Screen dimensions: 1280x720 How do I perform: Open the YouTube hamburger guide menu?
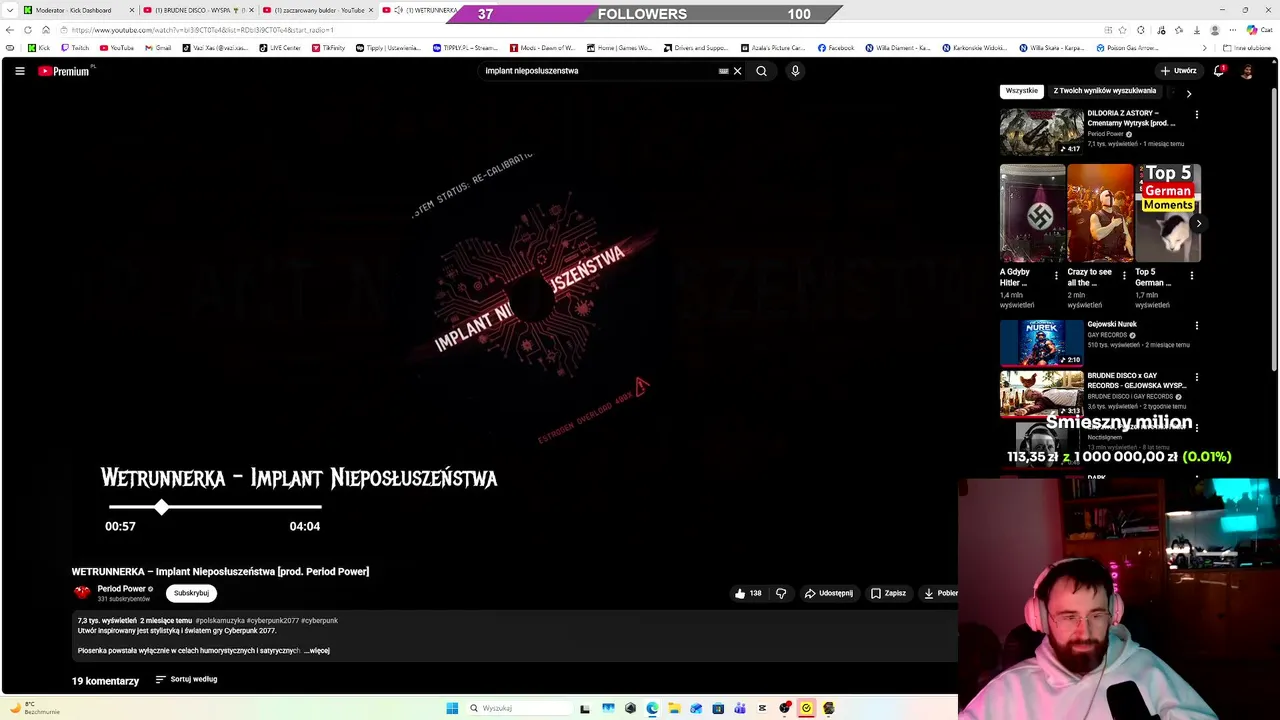point(20,71)
